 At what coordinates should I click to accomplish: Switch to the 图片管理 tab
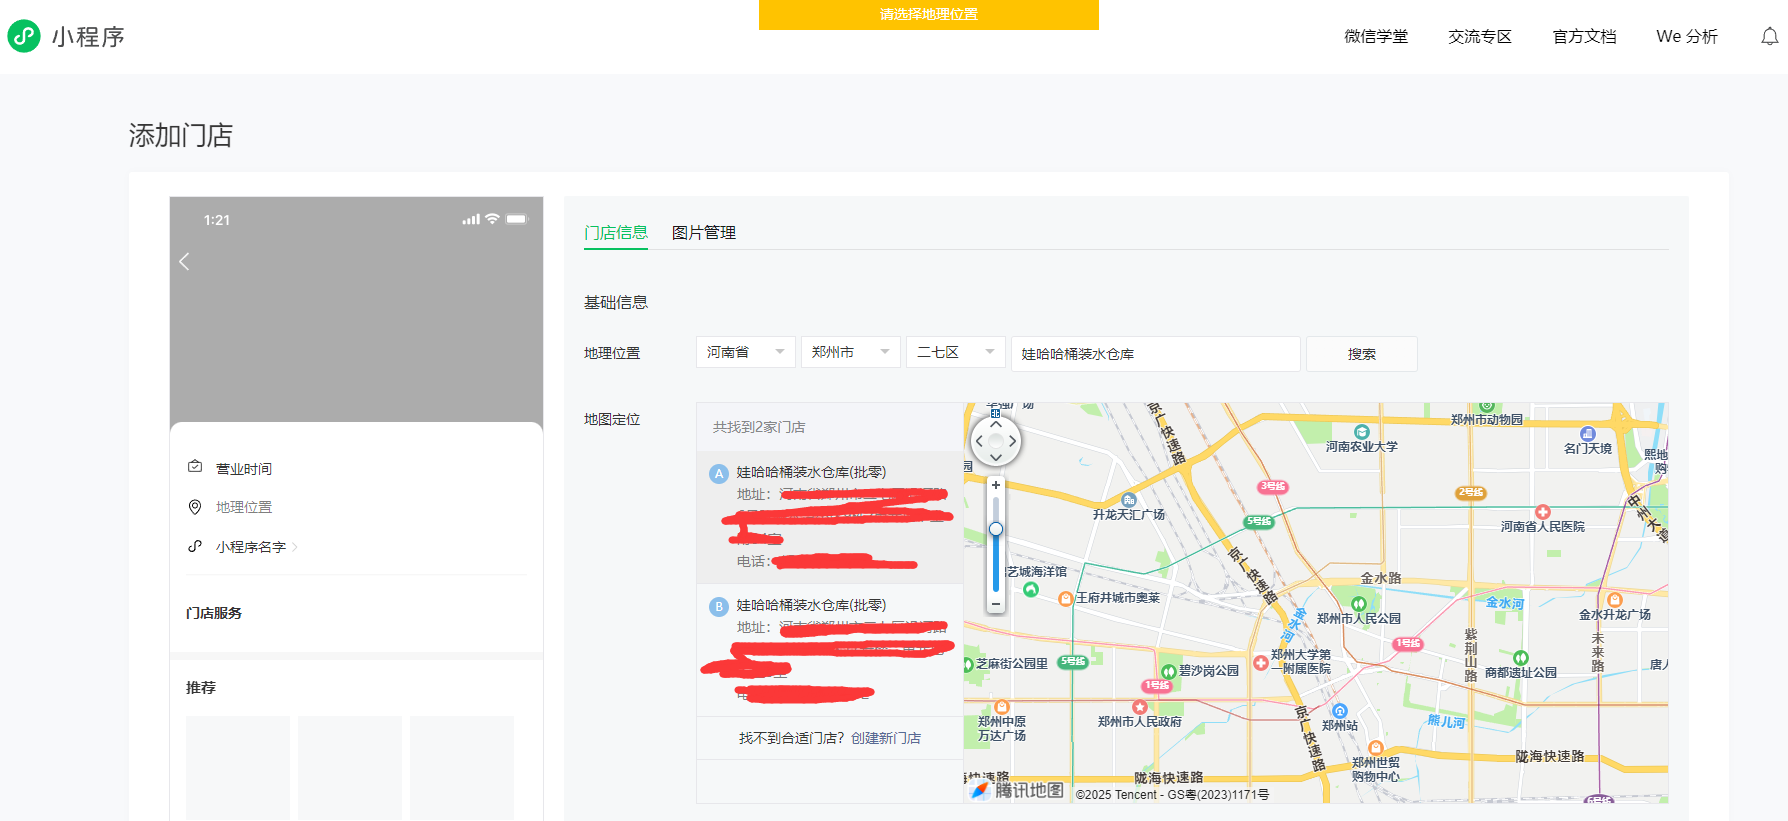pos(704,233)
